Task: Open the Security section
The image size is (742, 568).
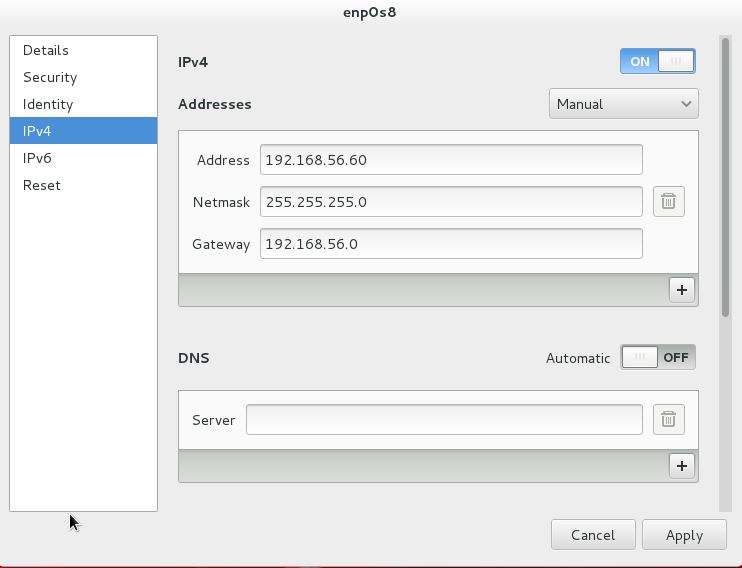Action: 83,77
